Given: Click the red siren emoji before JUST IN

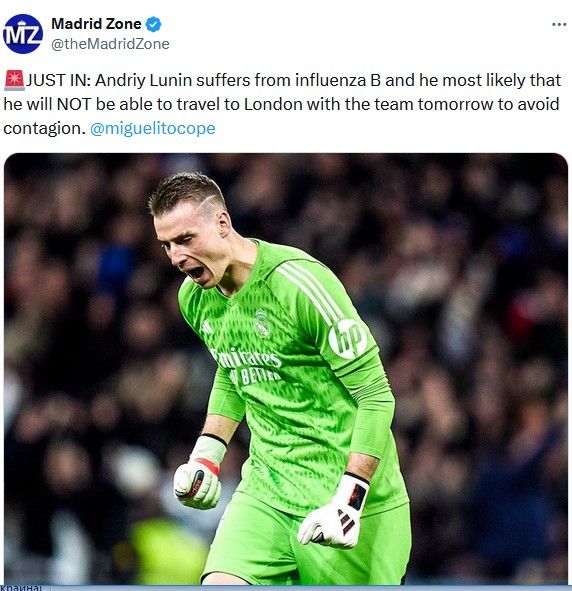Looking at the screenshot, I should (x=14, y=80).
